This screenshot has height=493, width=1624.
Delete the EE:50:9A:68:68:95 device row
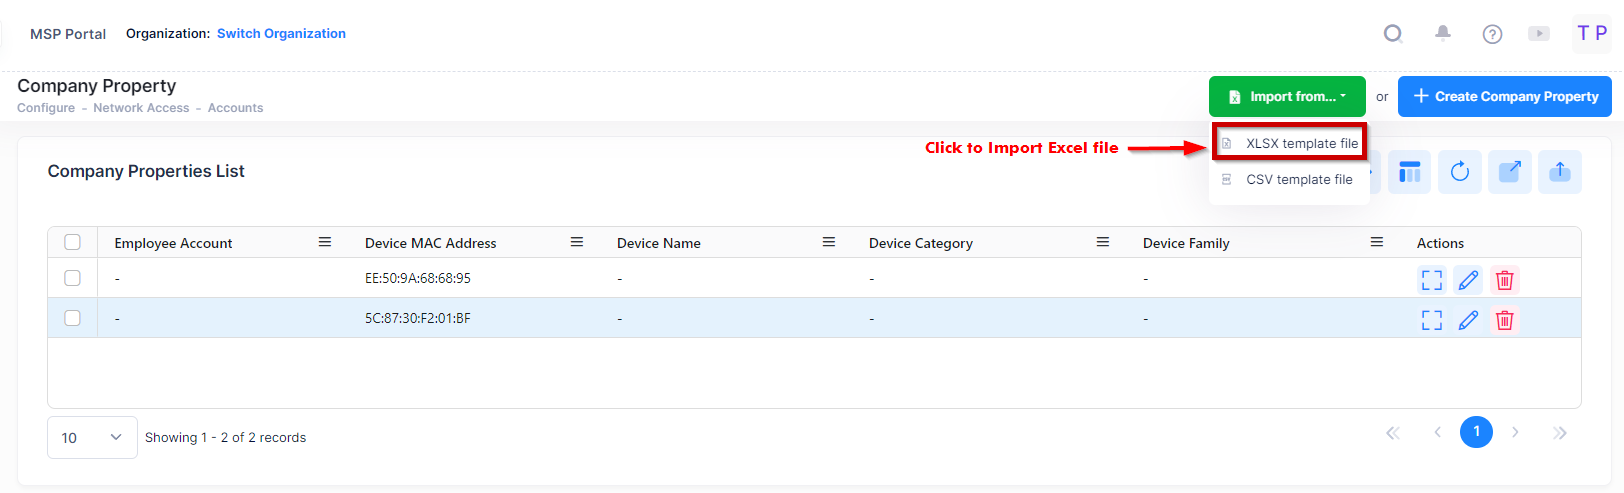1504,280
